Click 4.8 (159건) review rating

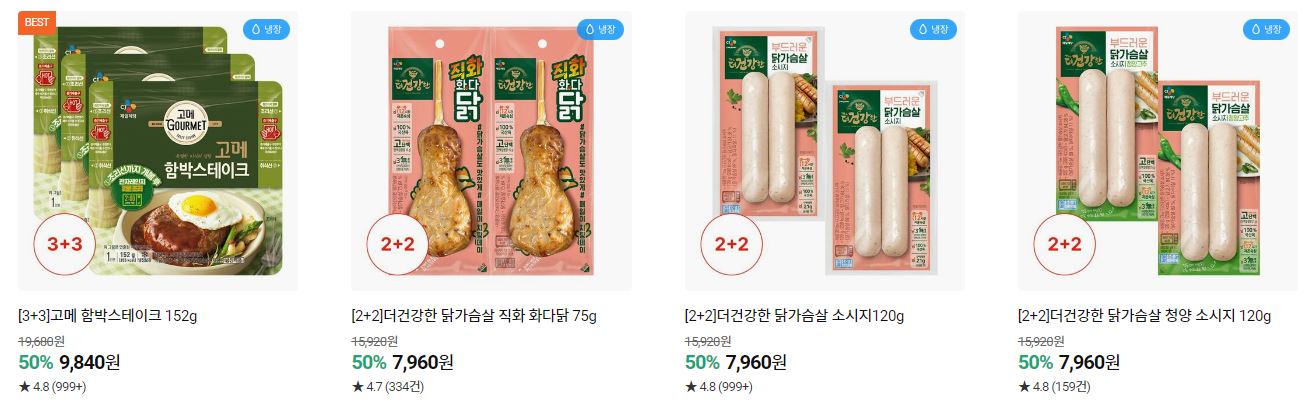[1054, 386]
